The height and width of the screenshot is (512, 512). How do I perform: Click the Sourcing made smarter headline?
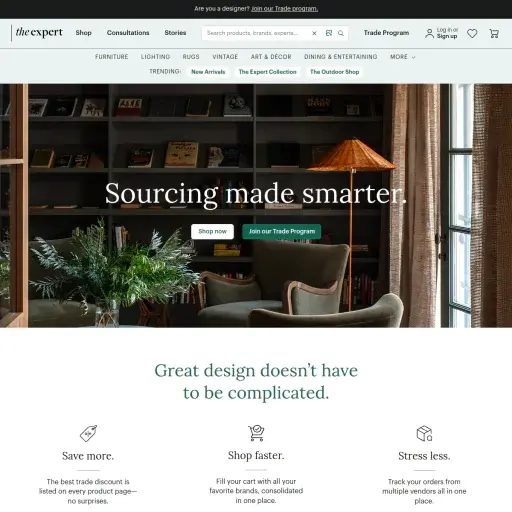pos(256,194)
